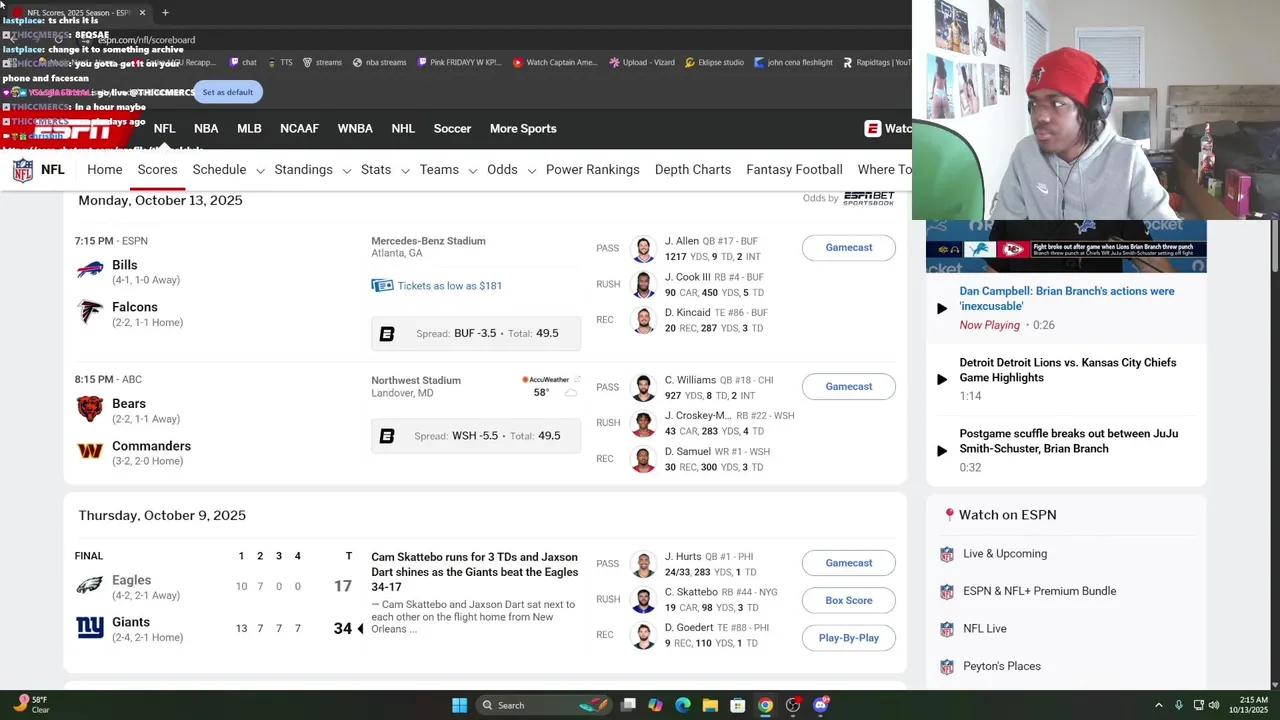Open the Scores tab

point(157,170)
